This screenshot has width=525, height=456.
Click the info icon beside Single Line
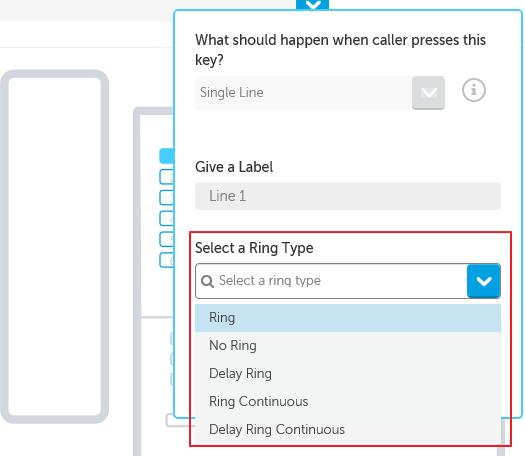pos(473,90)
